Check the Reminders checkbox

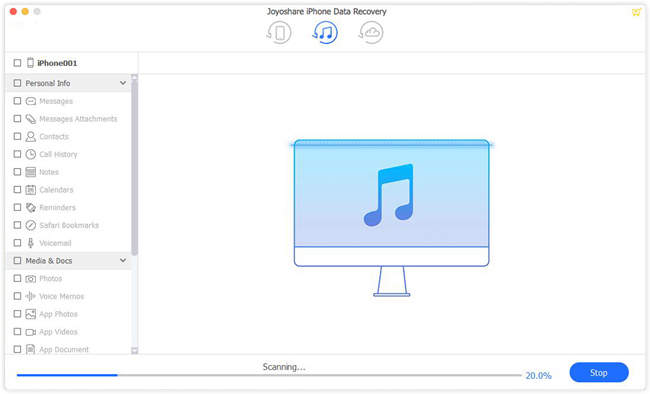click(x=17, y=207)
